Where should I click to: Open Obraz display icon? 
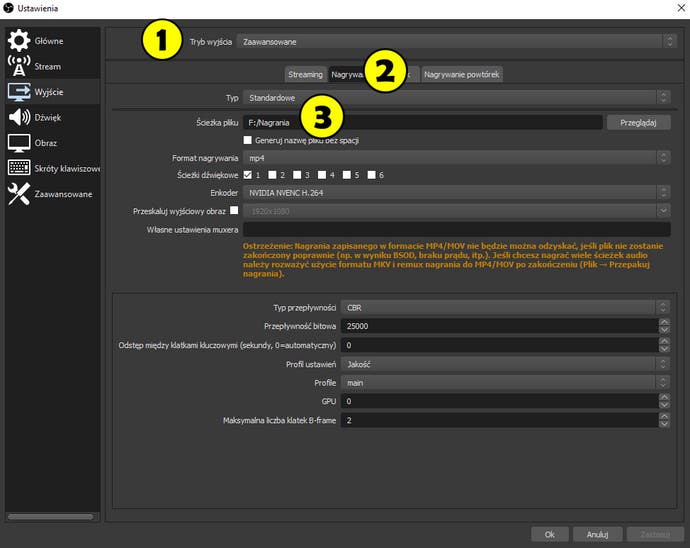click(18, 143)
